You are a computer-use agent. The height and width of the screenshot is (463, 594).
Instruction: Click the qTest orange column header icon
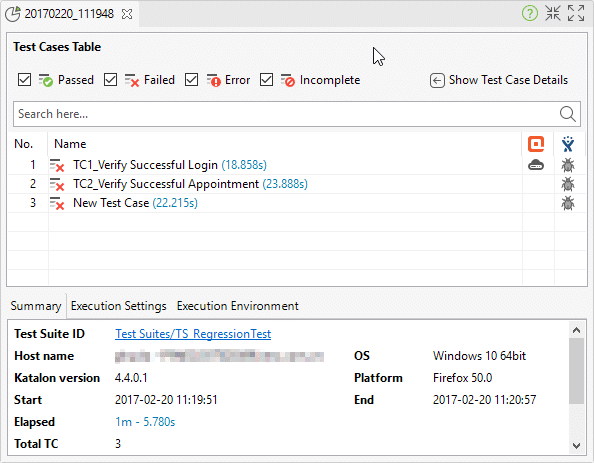coord(536,144)
